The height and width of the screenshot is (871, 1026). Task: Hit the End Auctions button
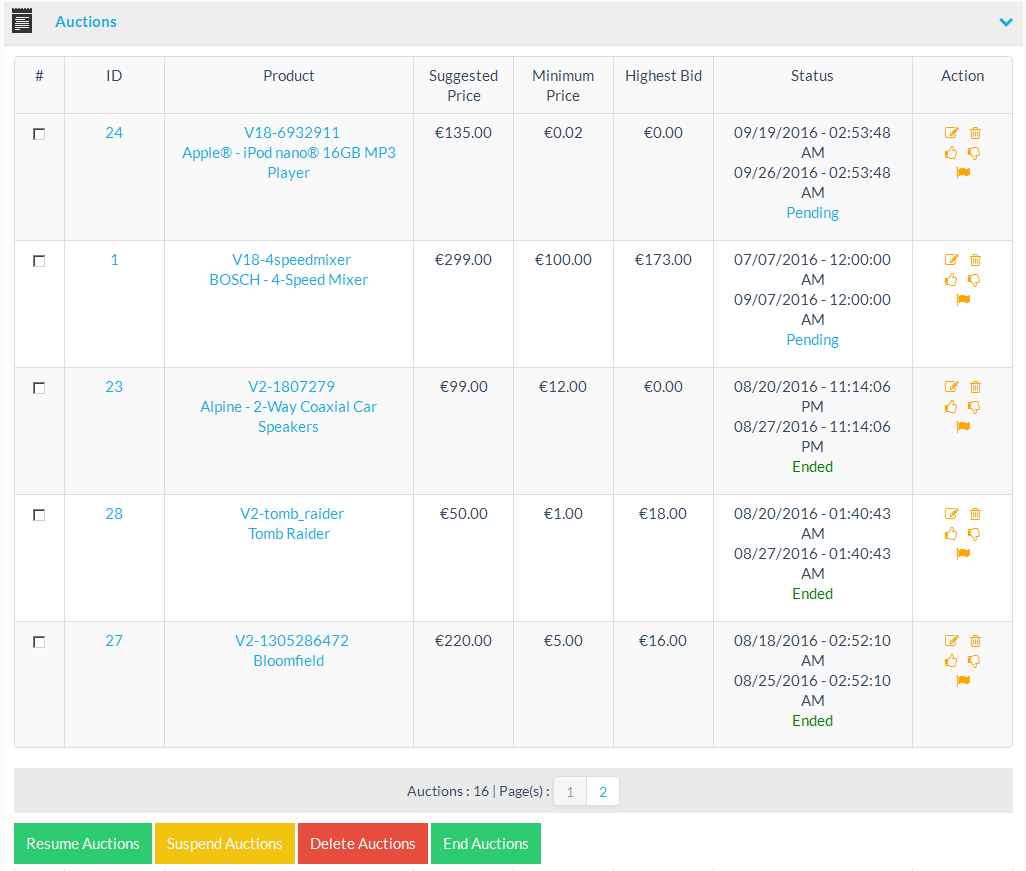(x=486, y=844)
